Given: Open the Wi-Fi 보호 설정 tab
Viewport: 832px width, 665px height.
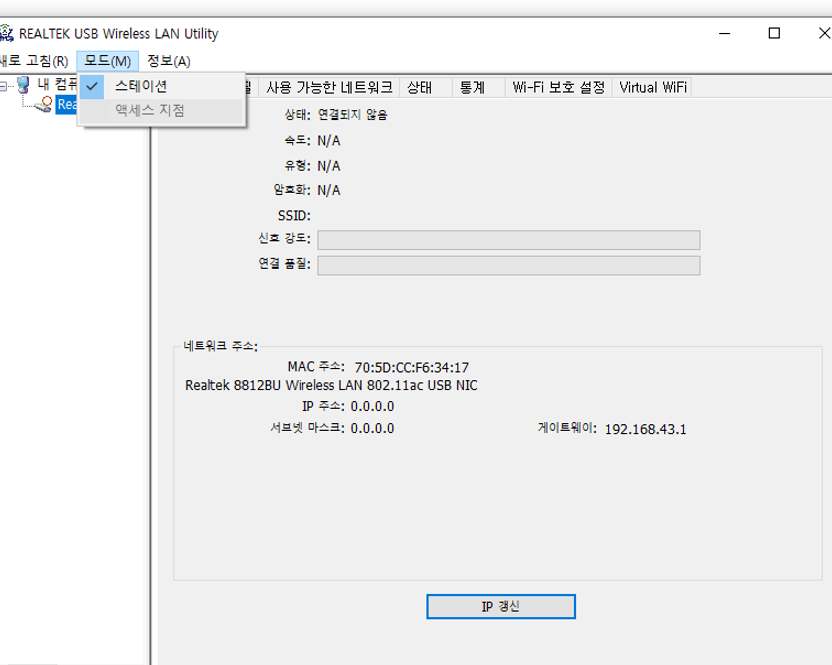Looking at the screenshot, I should click(559, 87).
